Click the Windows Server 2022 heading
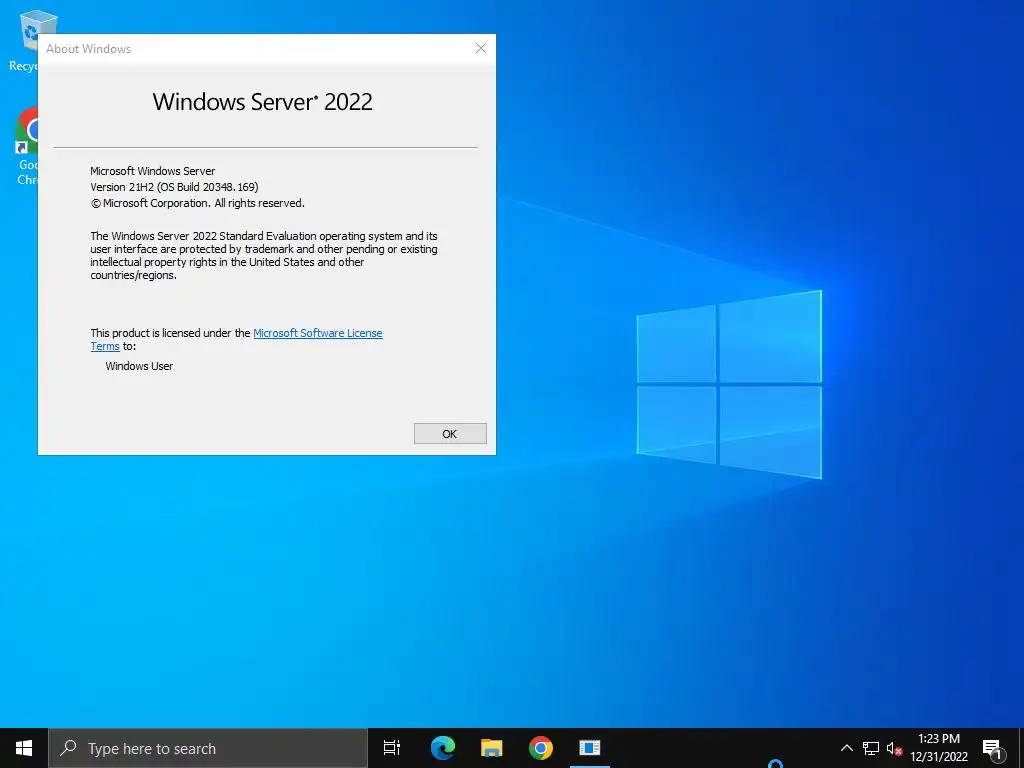 [263, 102]
